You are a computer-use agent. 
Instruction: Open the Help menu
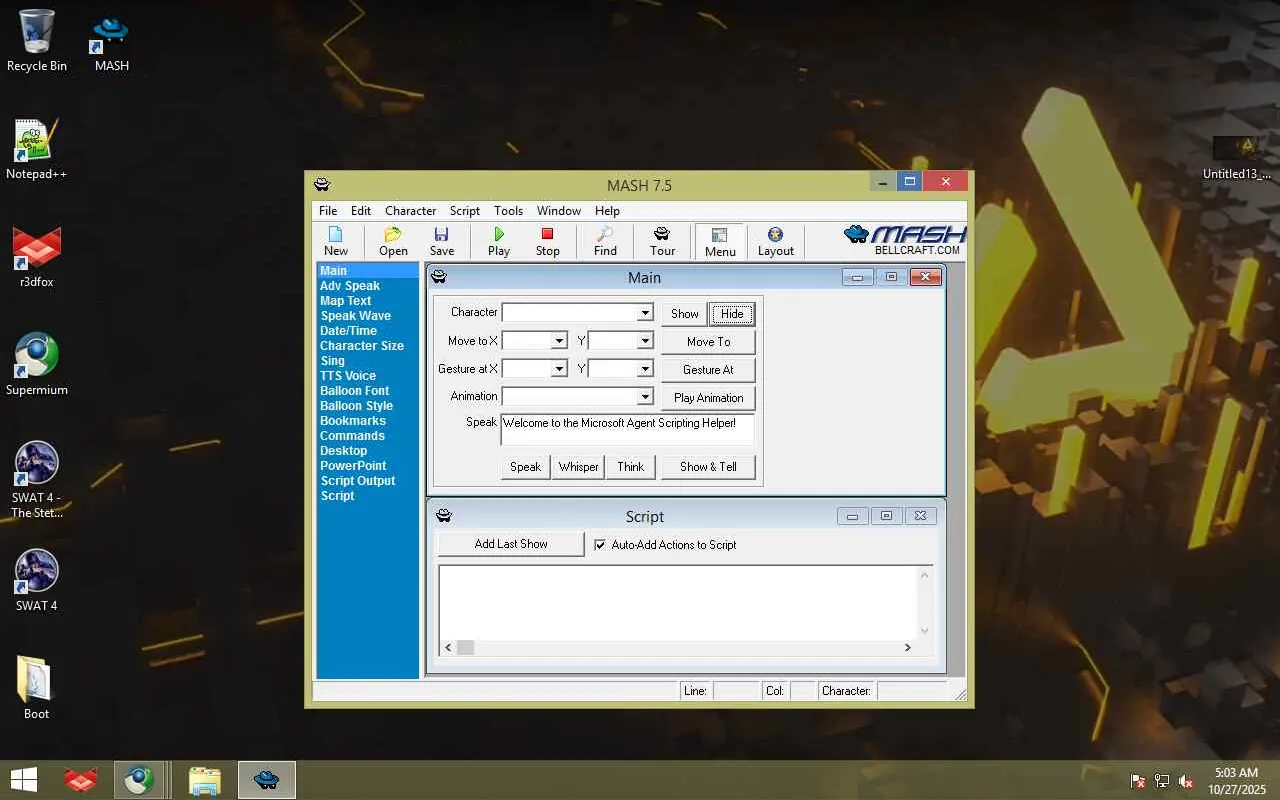(607, 211)
